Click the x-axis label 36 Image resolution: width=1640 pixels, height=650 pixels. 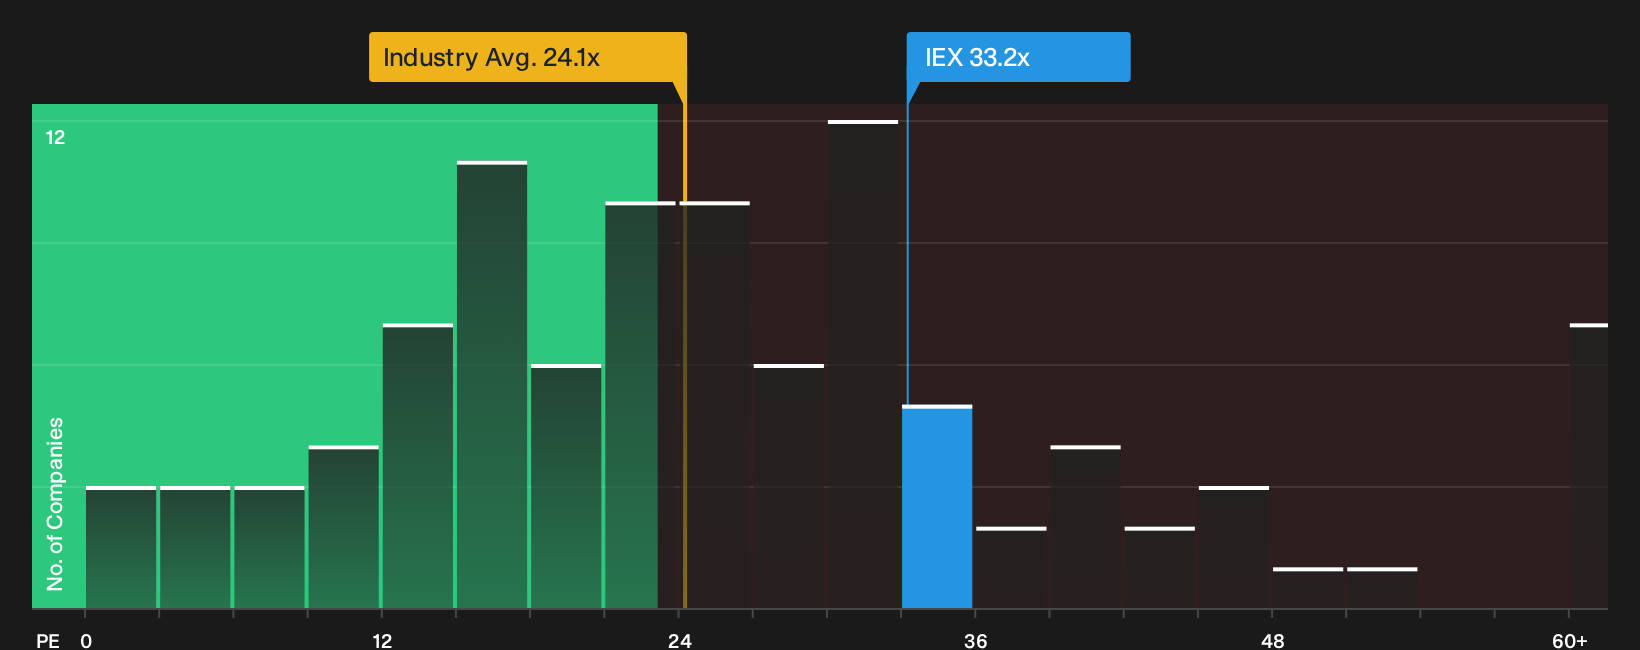click(976, 640)
